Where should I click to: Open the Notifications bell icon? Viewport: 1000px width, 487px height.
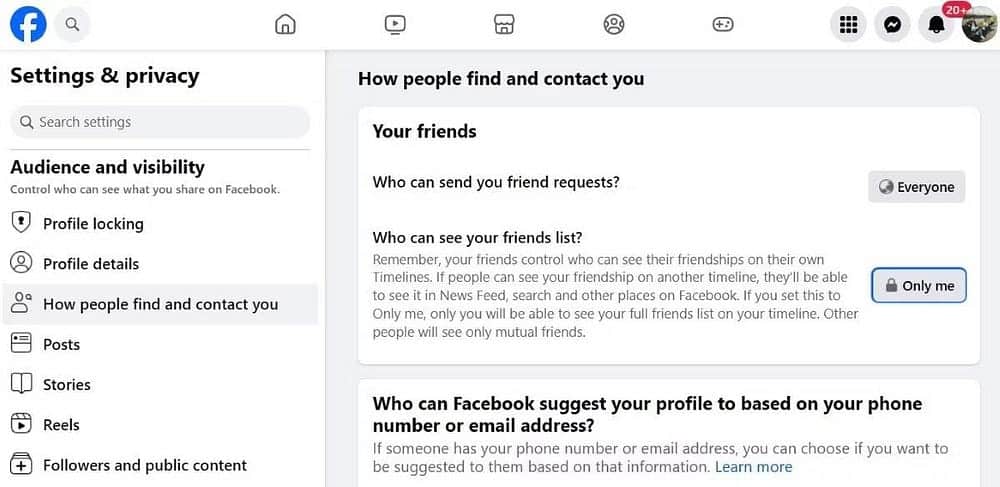[x=936, y=25]
